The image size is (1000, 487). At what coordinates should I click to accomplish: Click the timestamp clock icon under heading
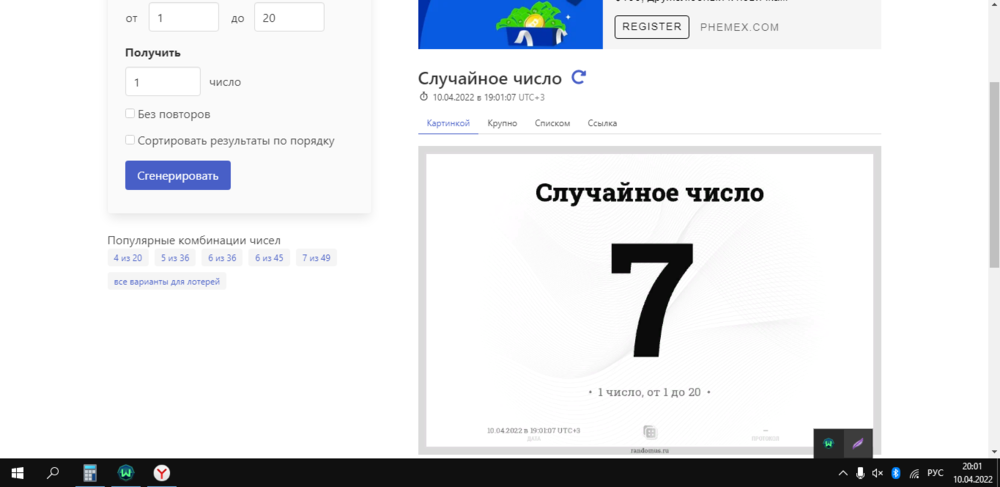(423, 97)
